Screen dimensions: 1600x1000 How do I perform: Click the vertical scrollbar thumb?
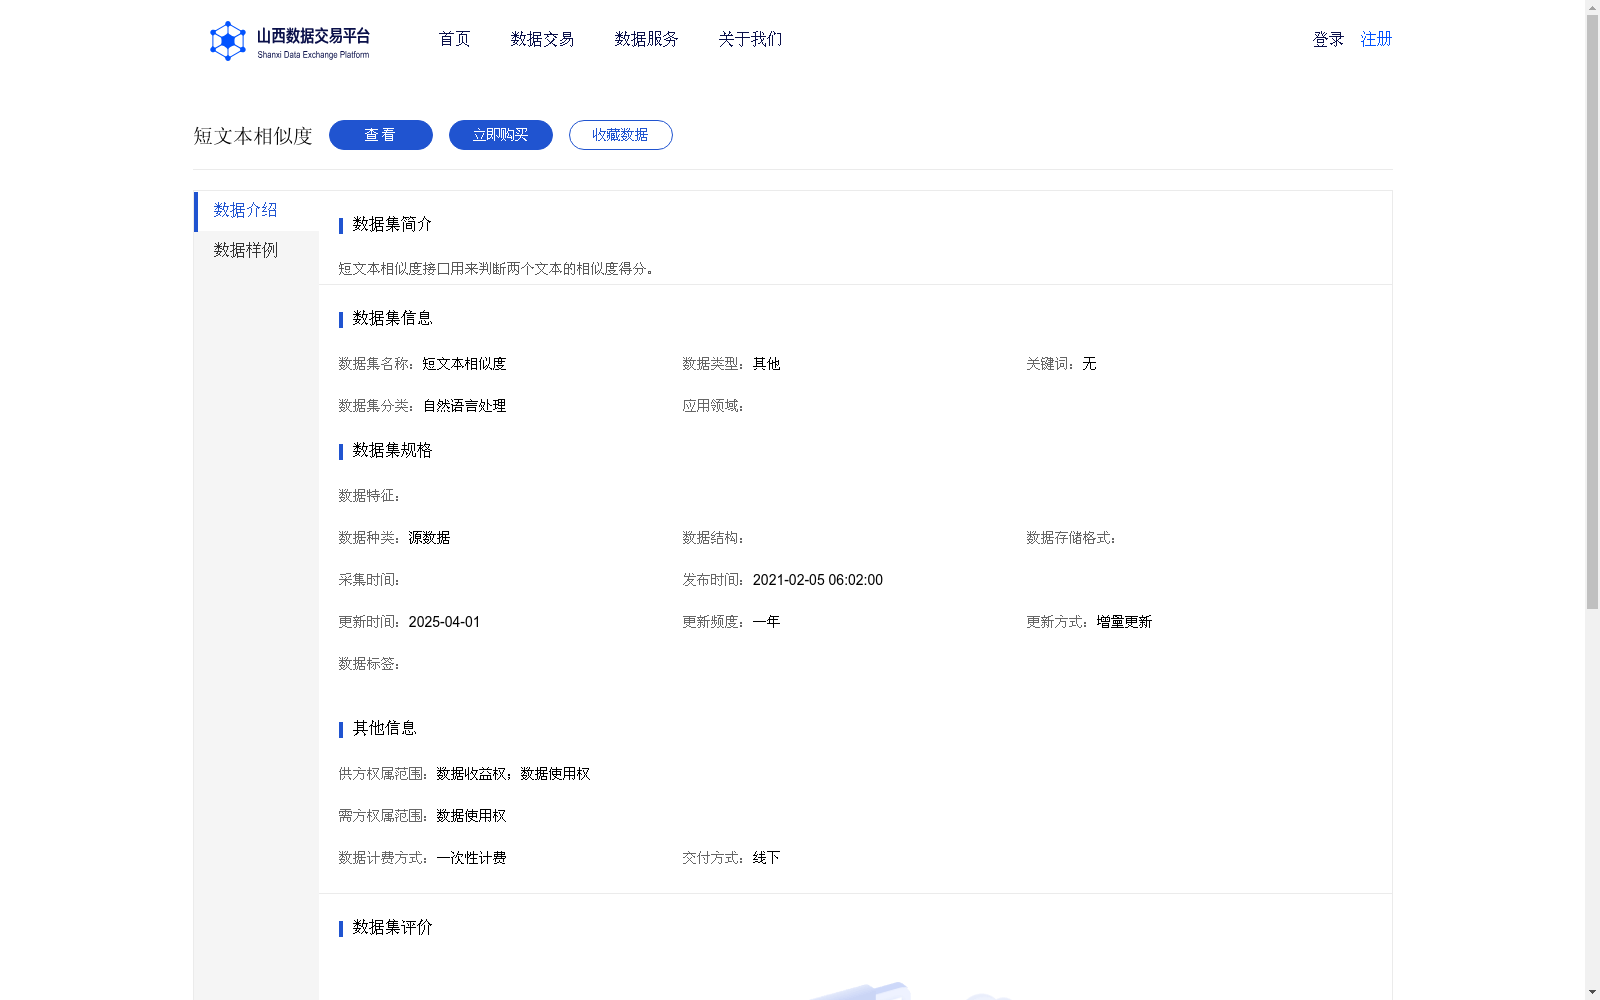coord(1592,312)
